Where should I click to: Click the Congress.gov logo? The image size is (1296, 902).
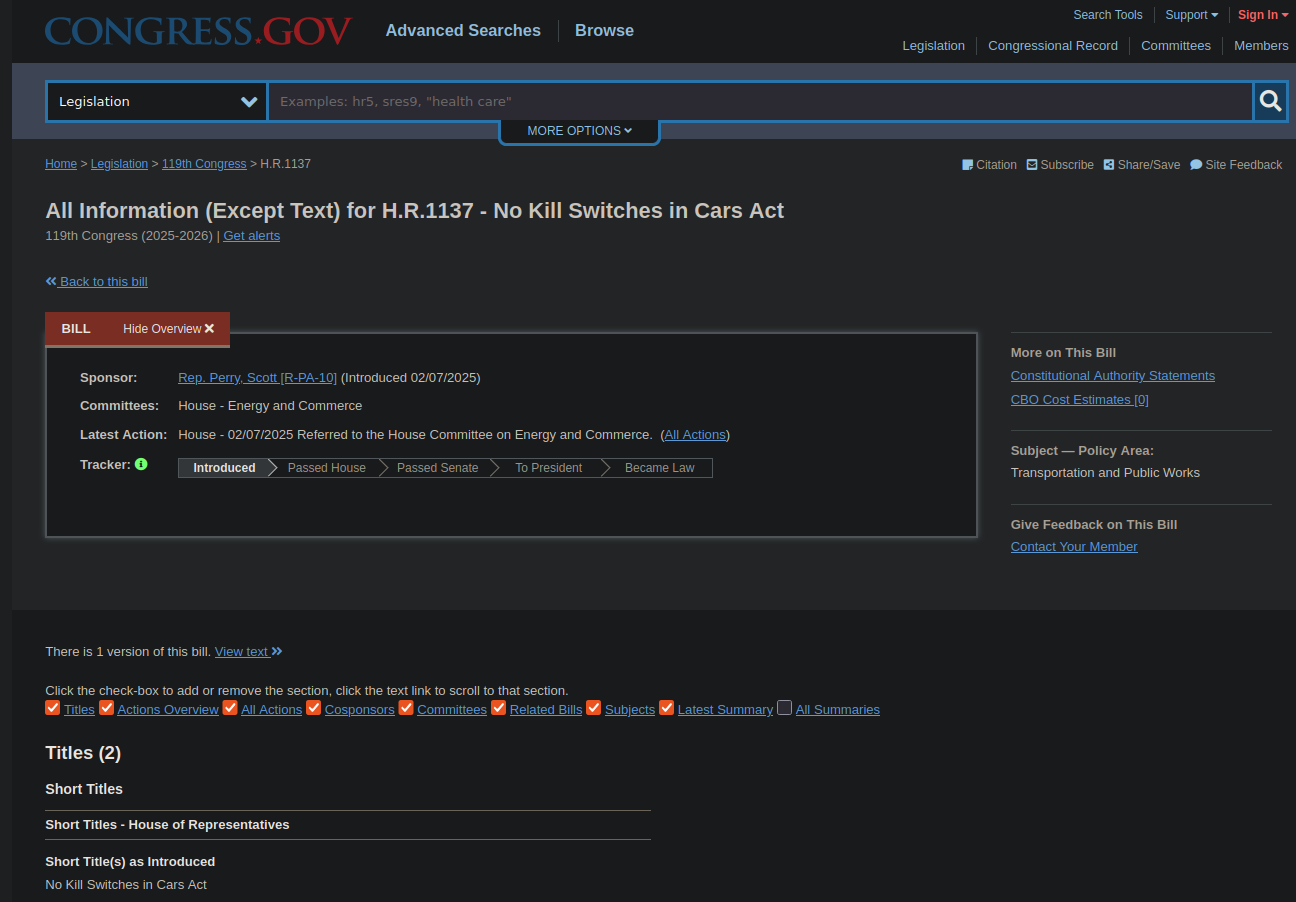coord(198,30)
